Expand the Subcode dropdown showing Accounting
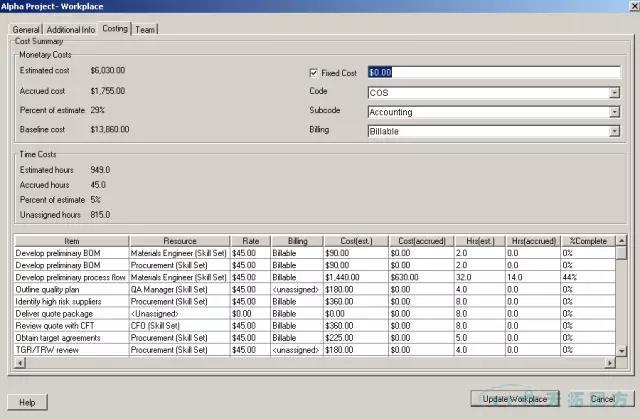 point(613,112)
